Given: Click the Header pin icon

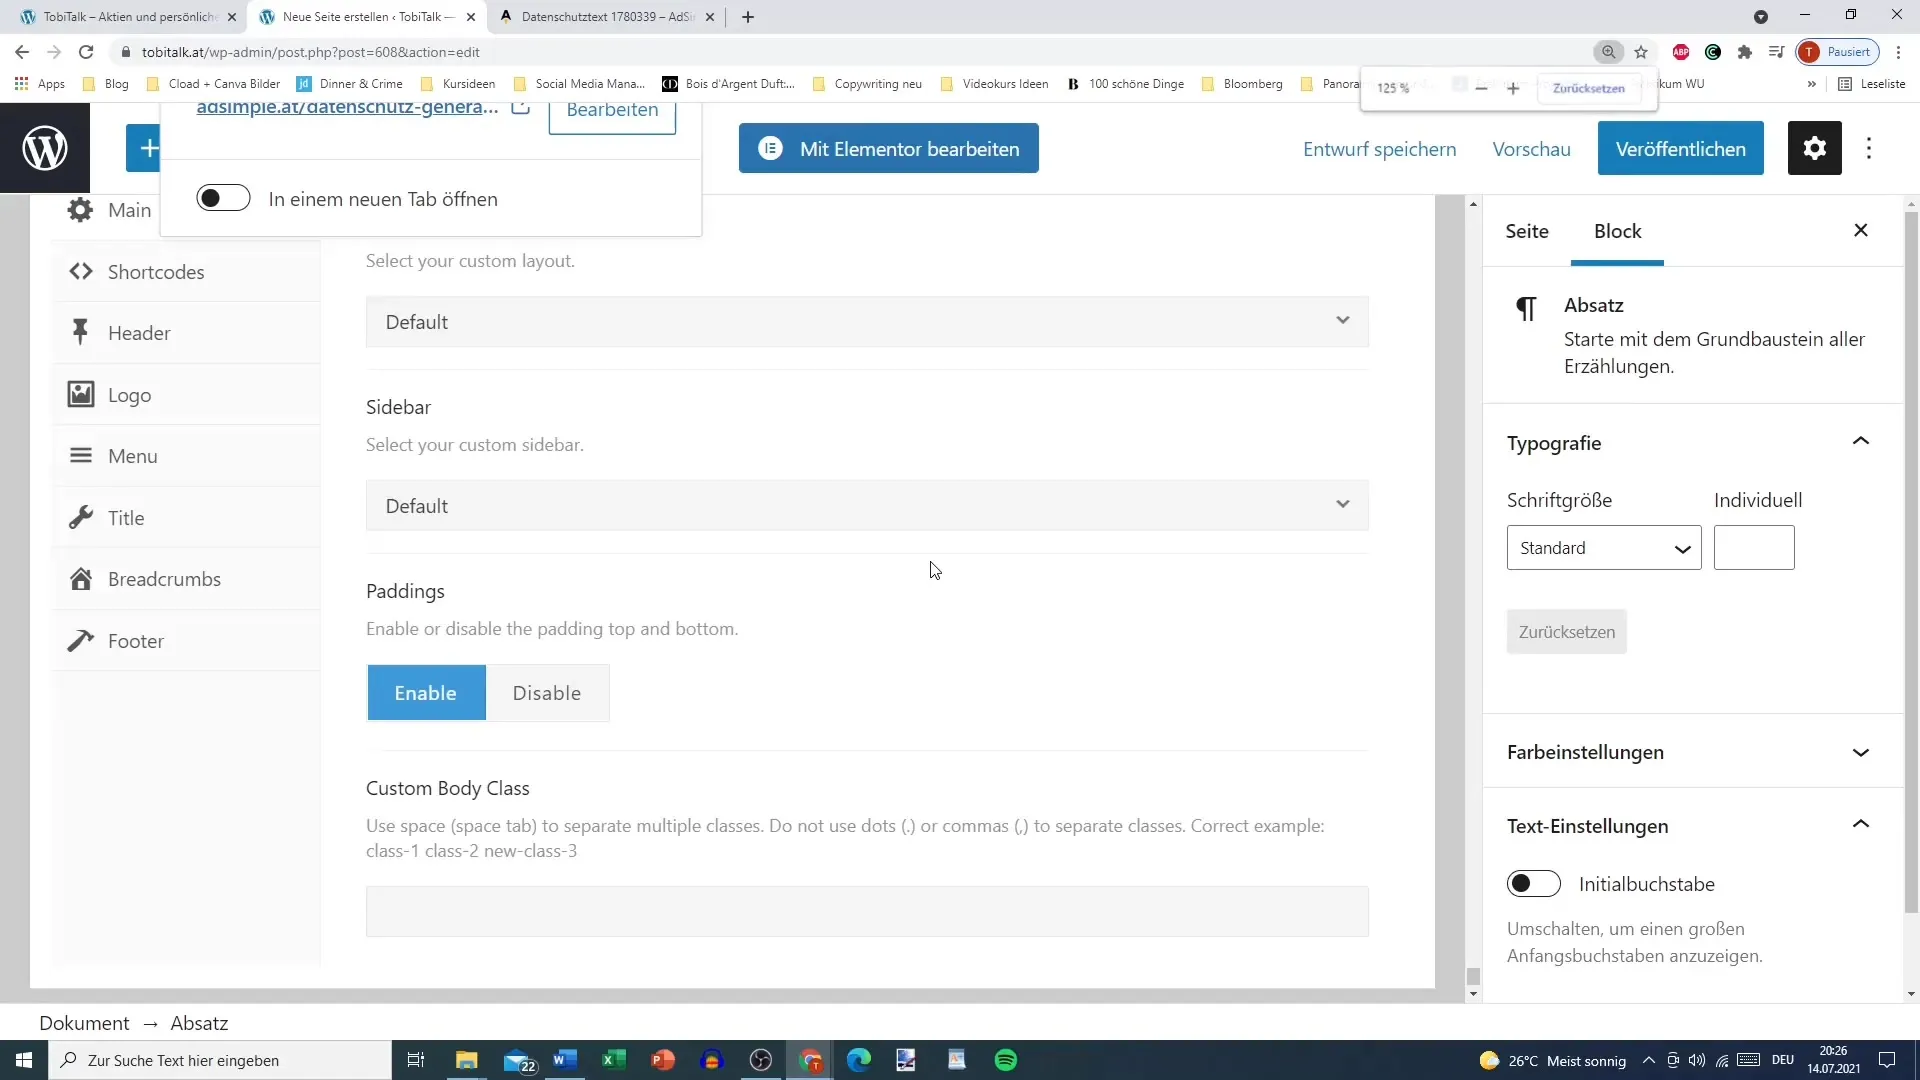Looking at the screenshot, I should (80, 332).
